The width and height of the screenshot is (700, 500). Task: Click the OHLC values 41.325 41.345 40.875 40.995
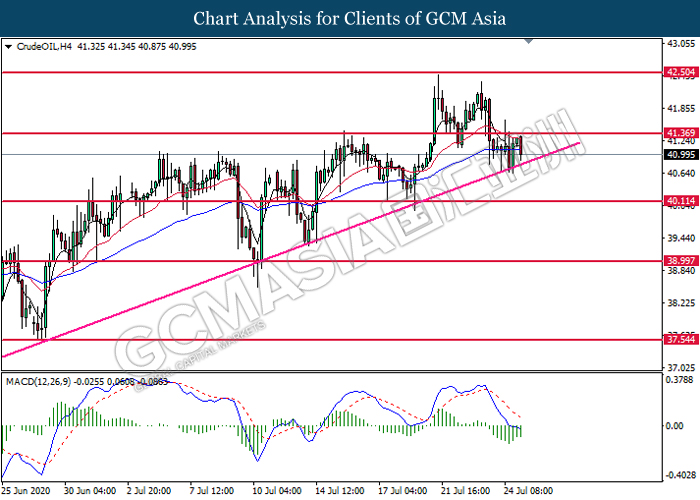point(137,46)
